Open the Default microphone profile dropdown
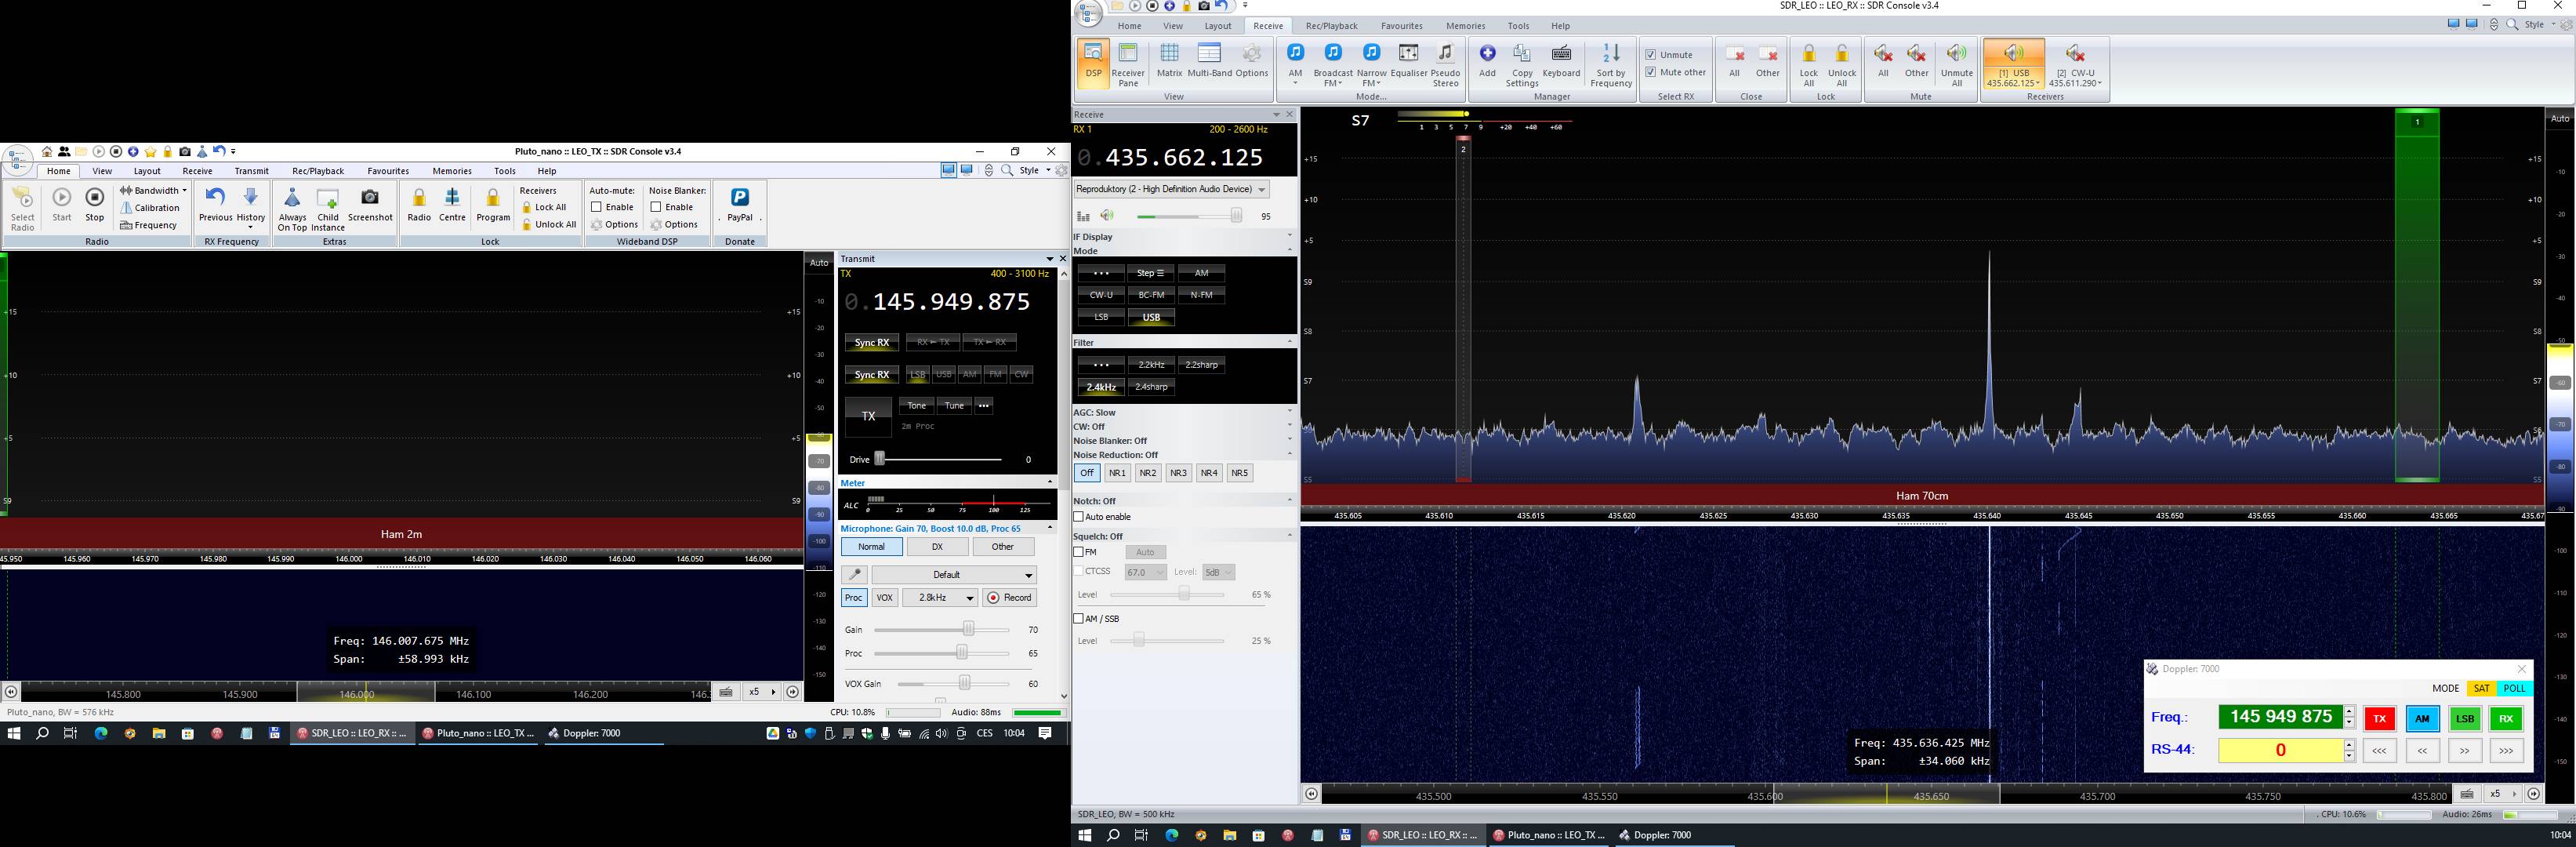The width and height of the screenshot is (2576, 847). point(954,575)
